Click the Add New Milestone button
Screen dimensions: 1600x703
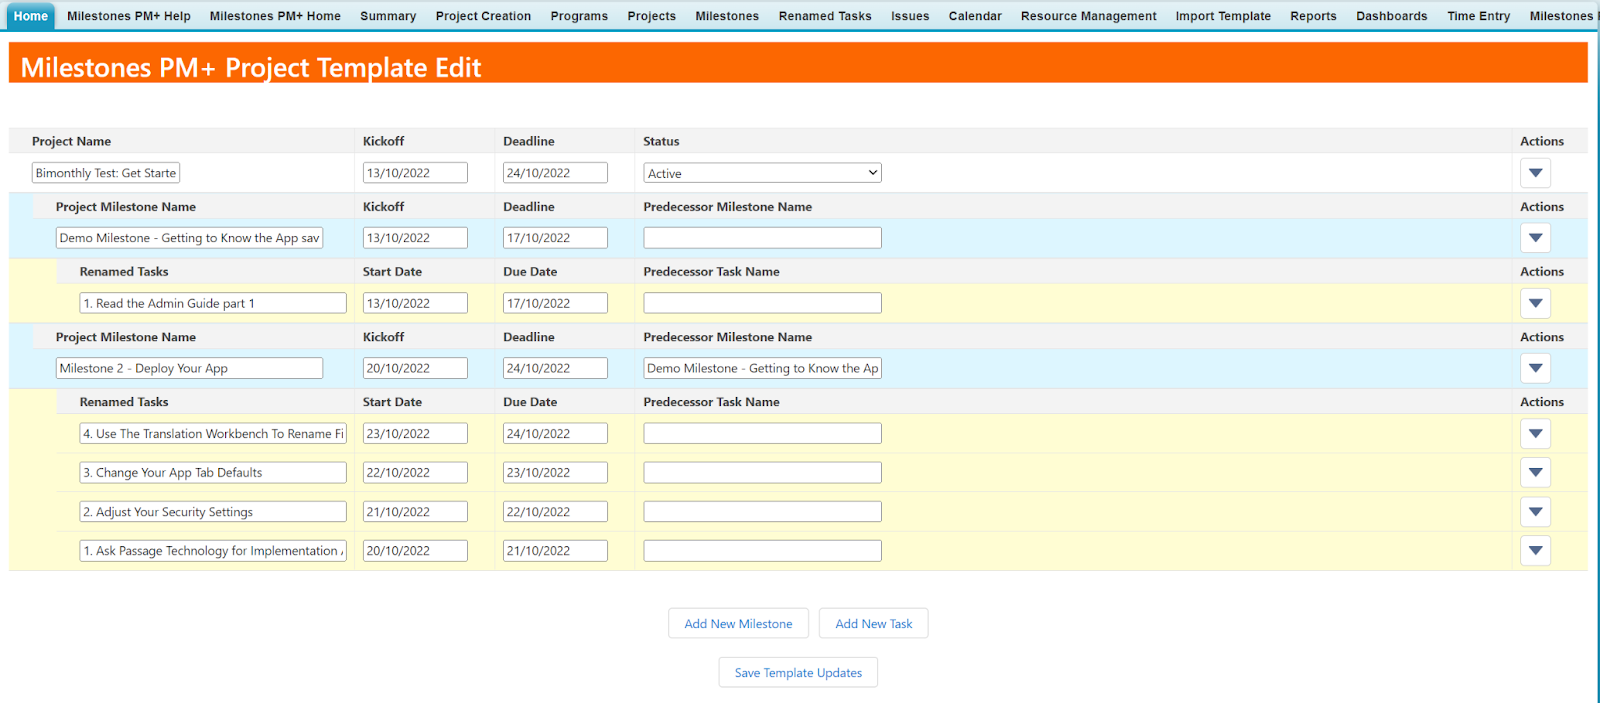738,623
